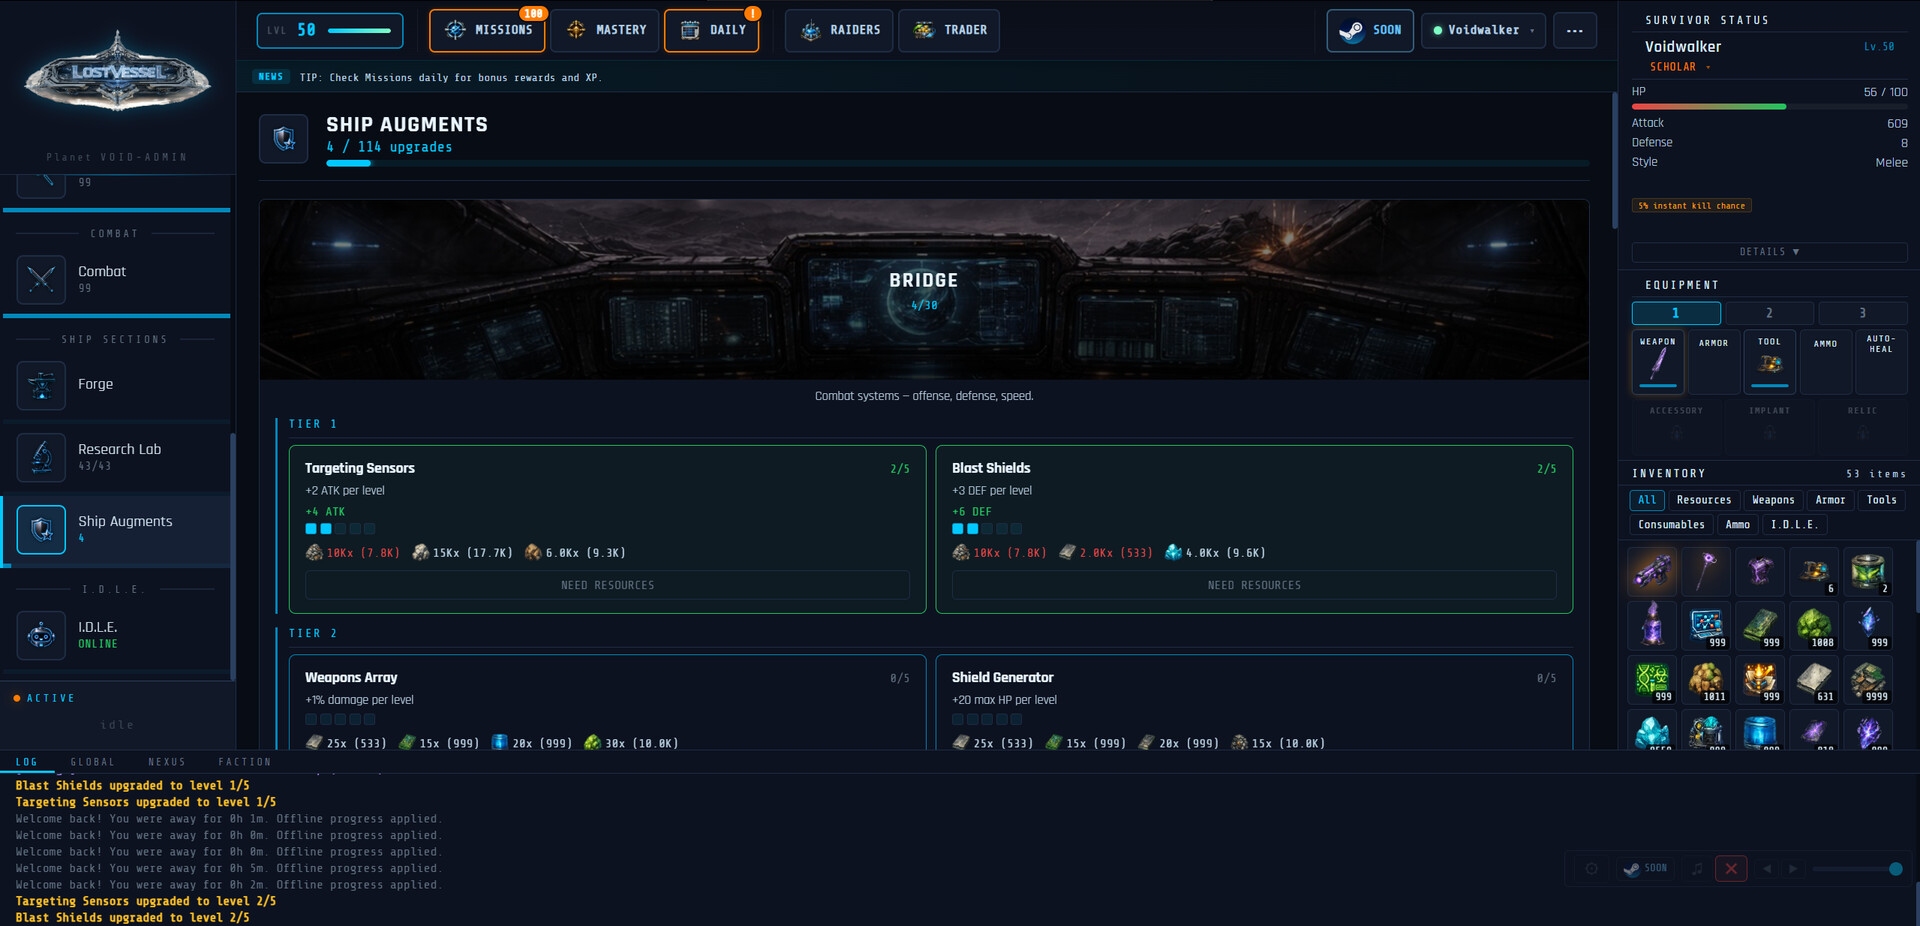
Task: Click Need Resources under Targeting Sensors
Action: click(607, 585)
